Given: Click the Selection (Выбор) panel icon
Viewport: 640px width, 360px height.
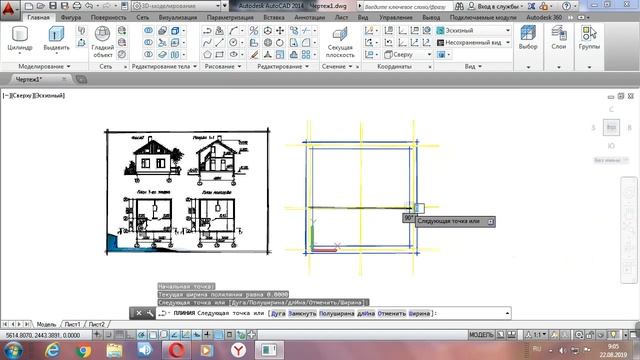Looking at the screenshot, I should click(528, 38).
